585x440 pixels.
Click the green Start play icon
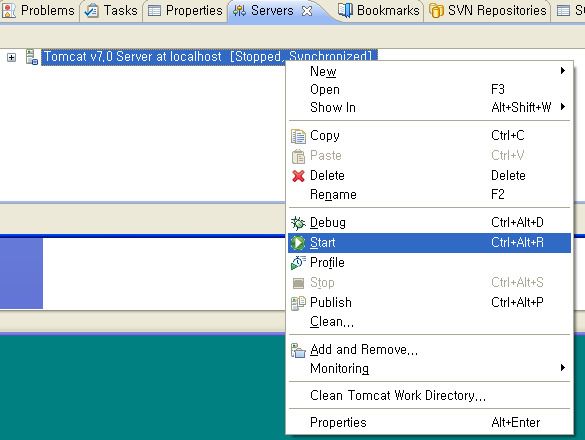(298, 243)
